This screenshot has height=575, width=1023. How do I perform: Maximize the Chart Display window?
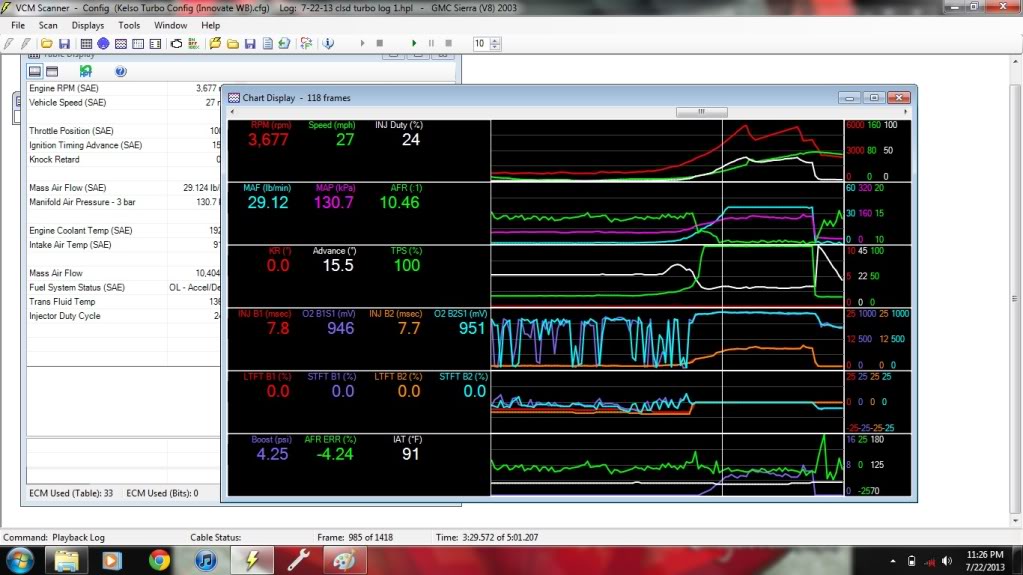[874, 97]
